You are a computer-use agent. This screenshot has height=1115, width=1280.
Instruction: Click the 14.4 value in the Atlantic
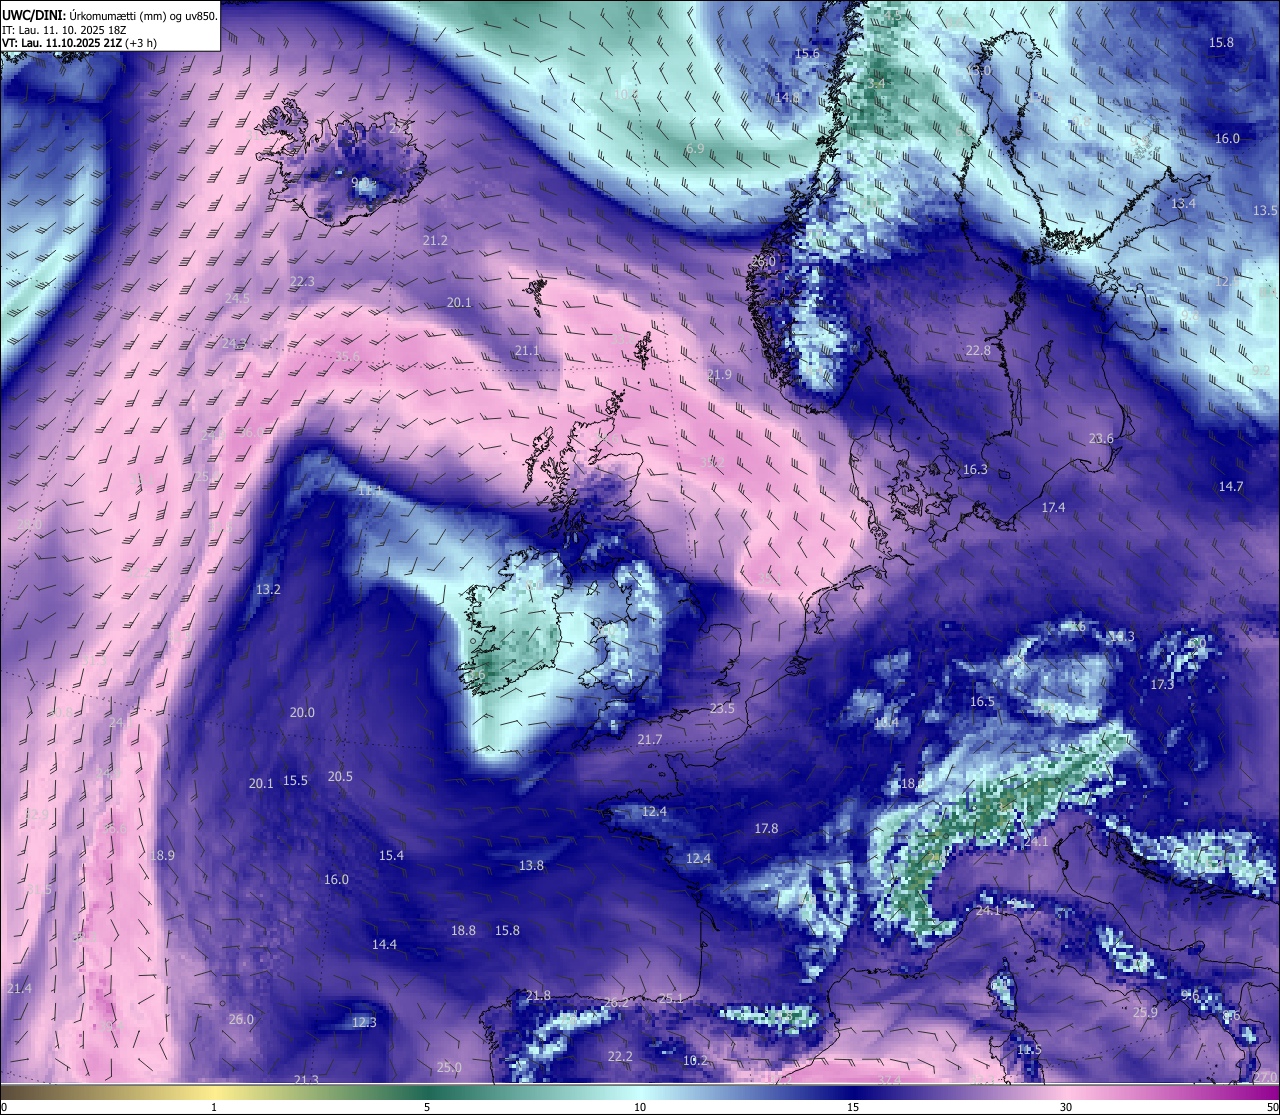[x=384, y=945]
